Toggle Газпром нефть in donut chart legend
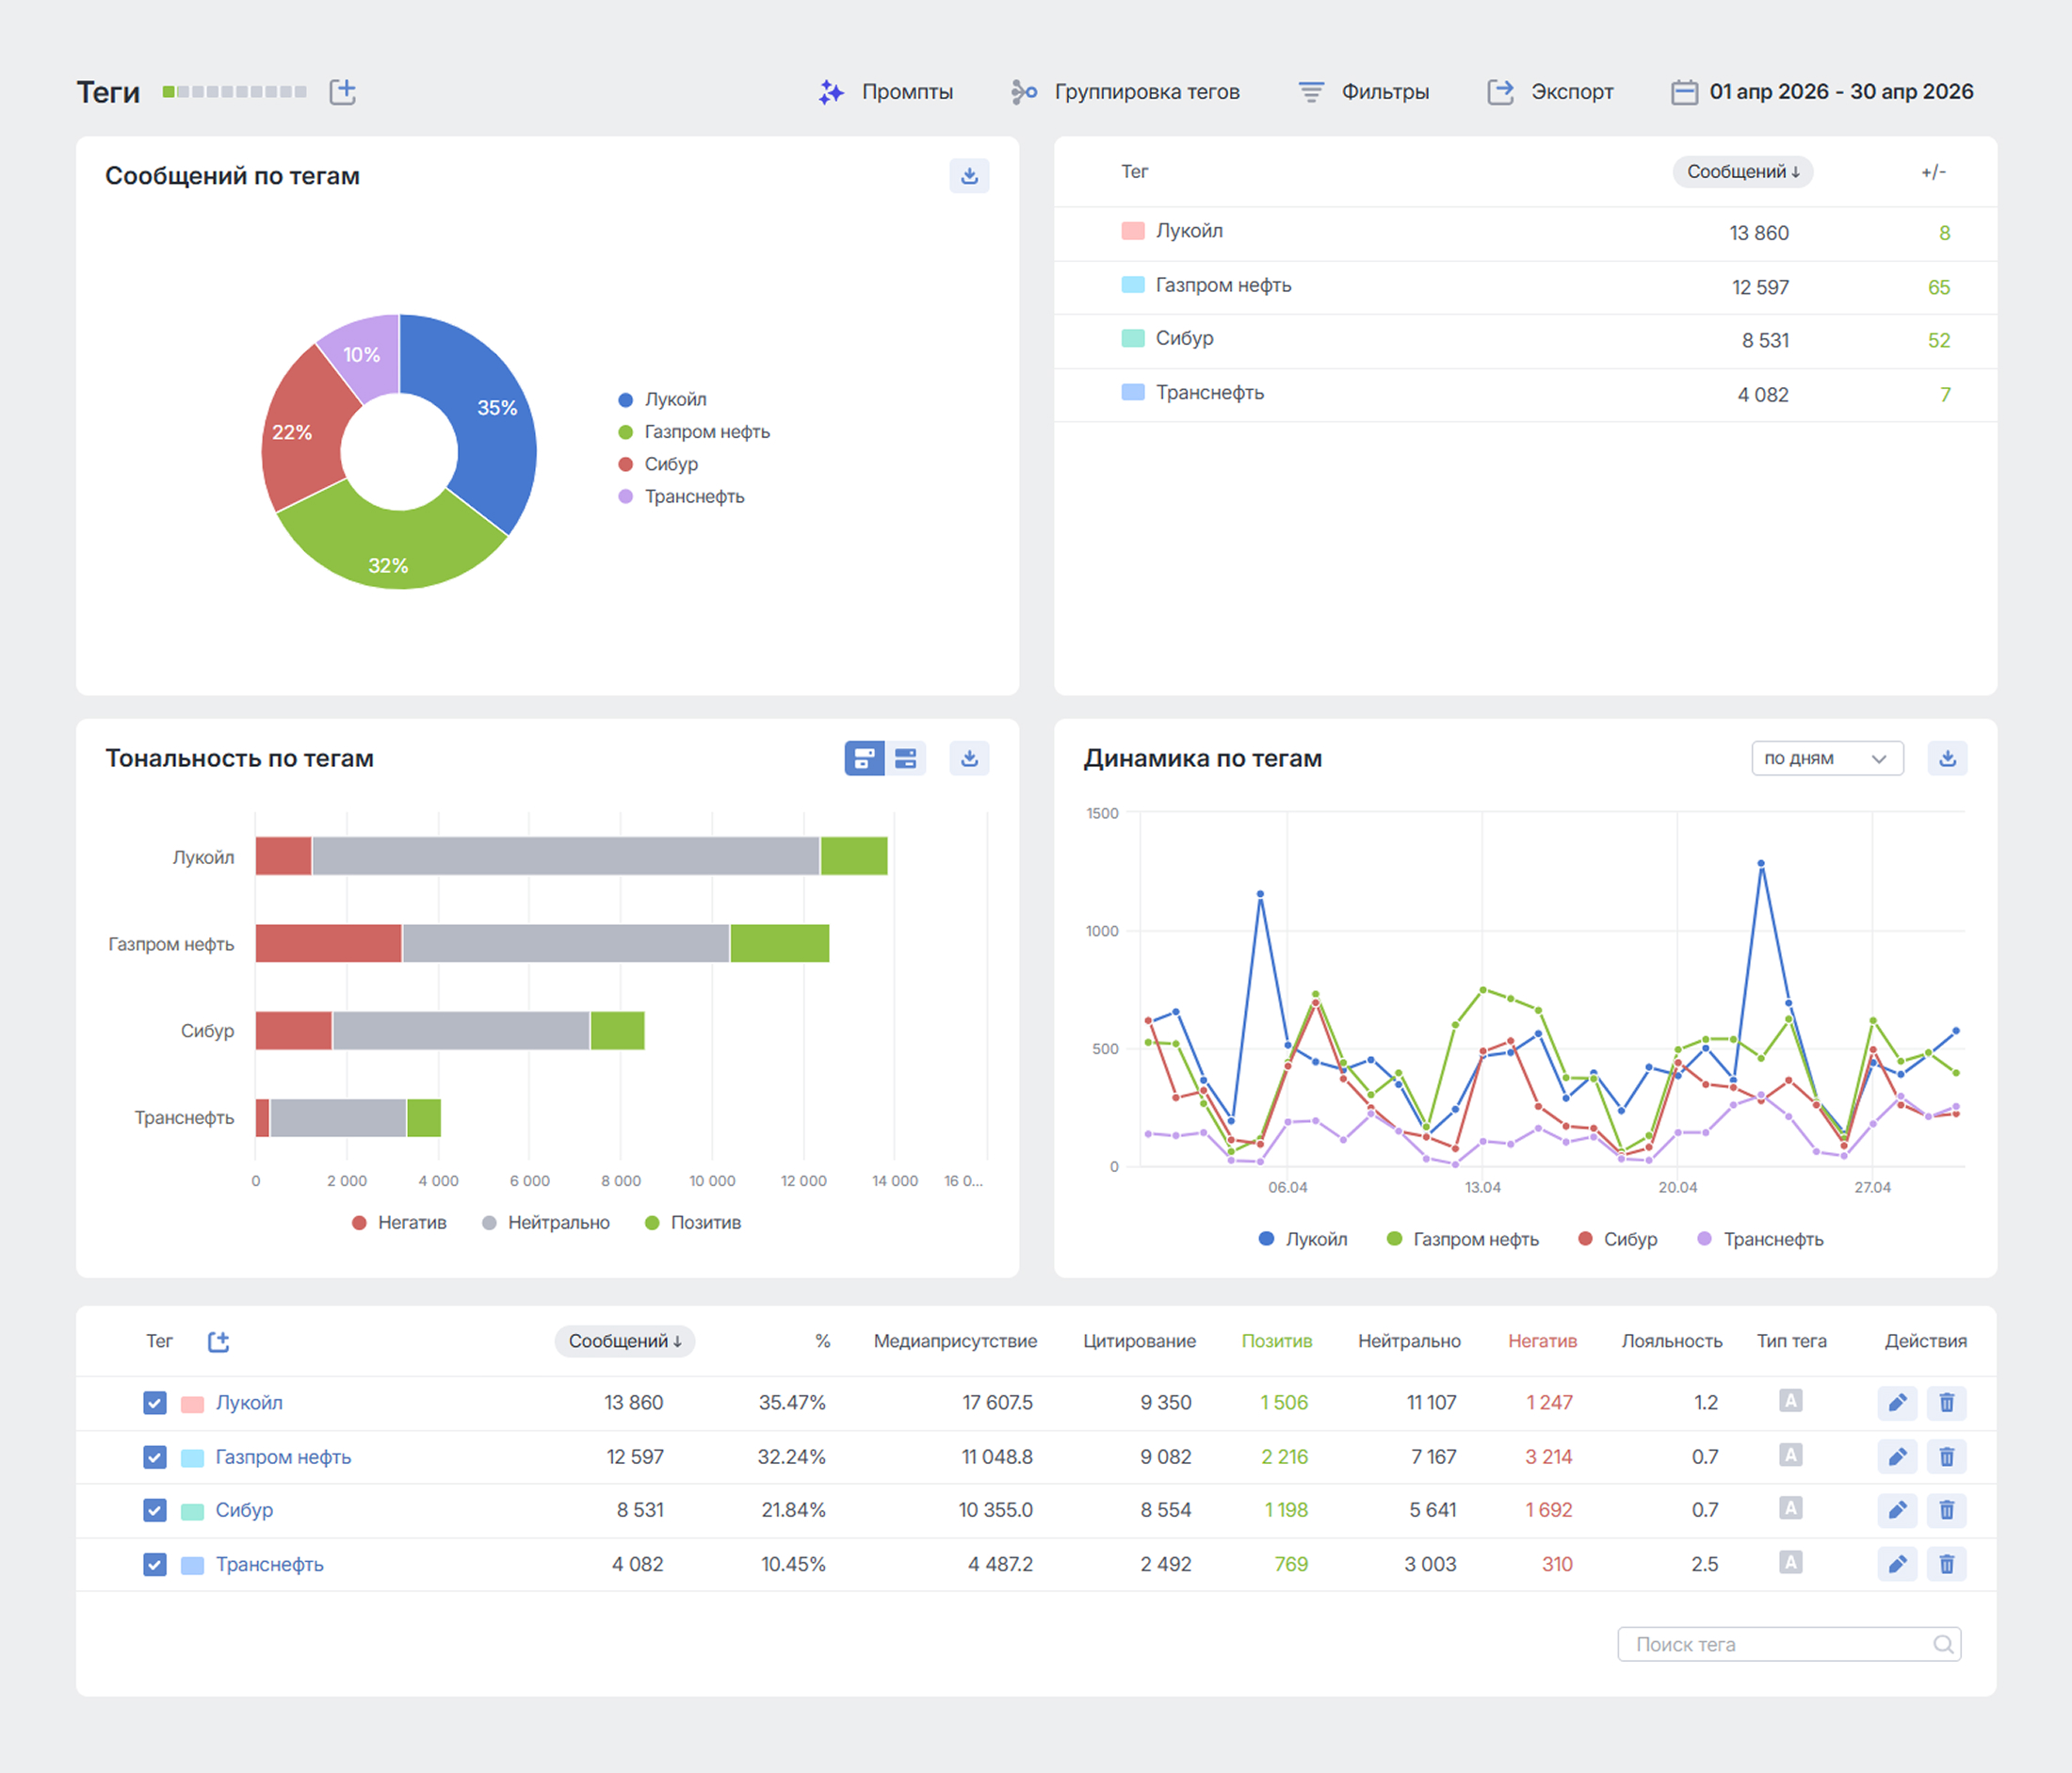 (x=694, y=432)
